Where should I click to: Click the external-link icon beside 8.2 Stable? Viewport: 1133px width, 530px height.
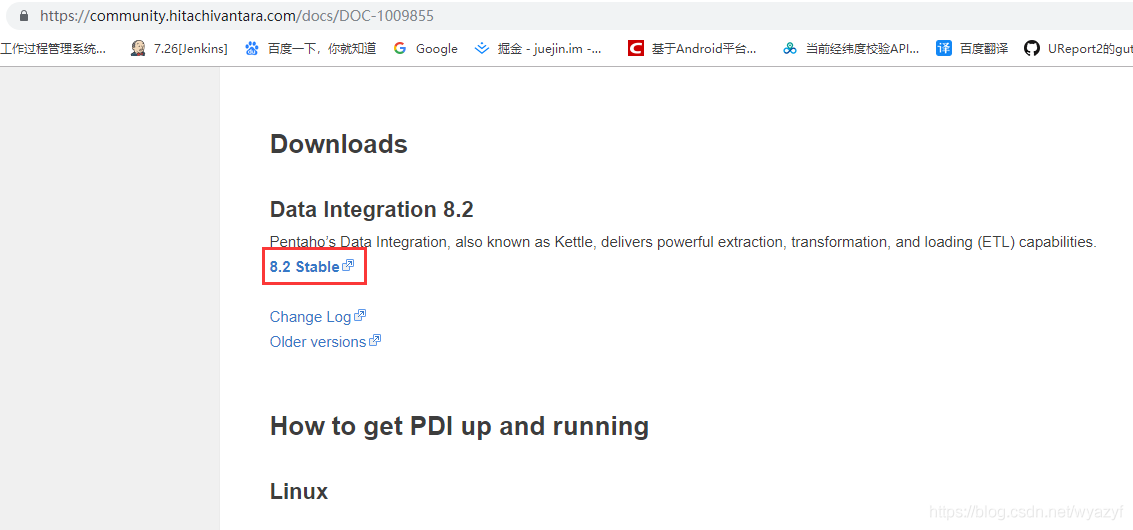(348, 266)
